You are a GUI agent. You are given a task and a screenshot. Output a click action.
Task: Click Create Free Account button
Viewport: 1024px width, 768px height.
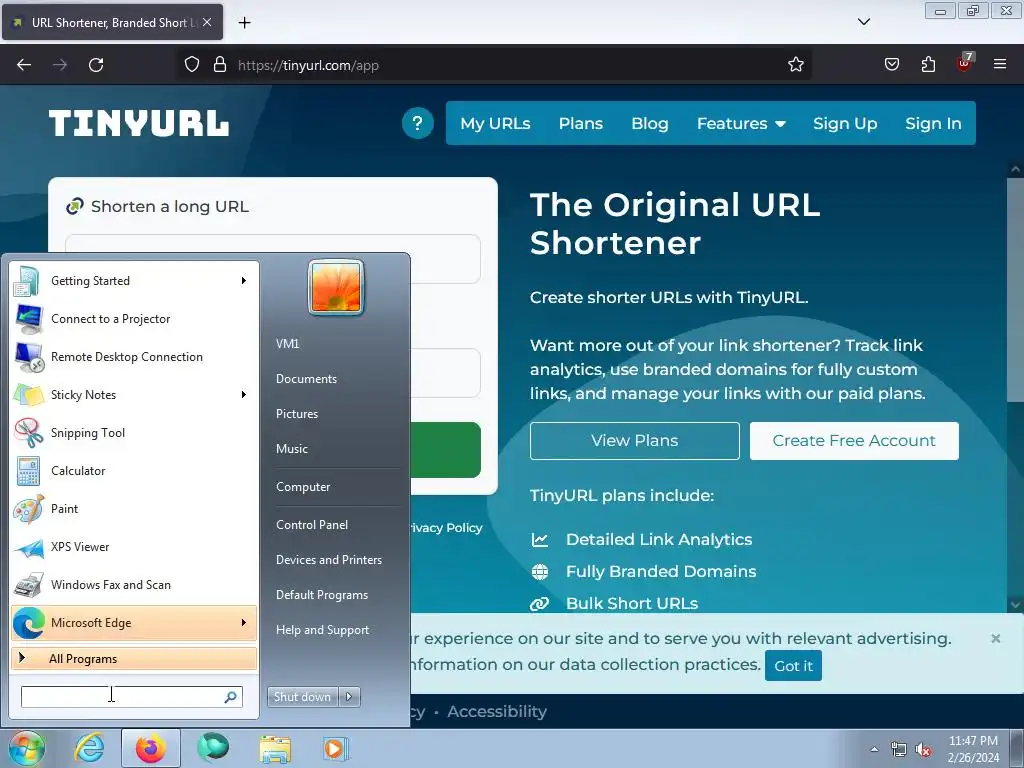[854, 441]
